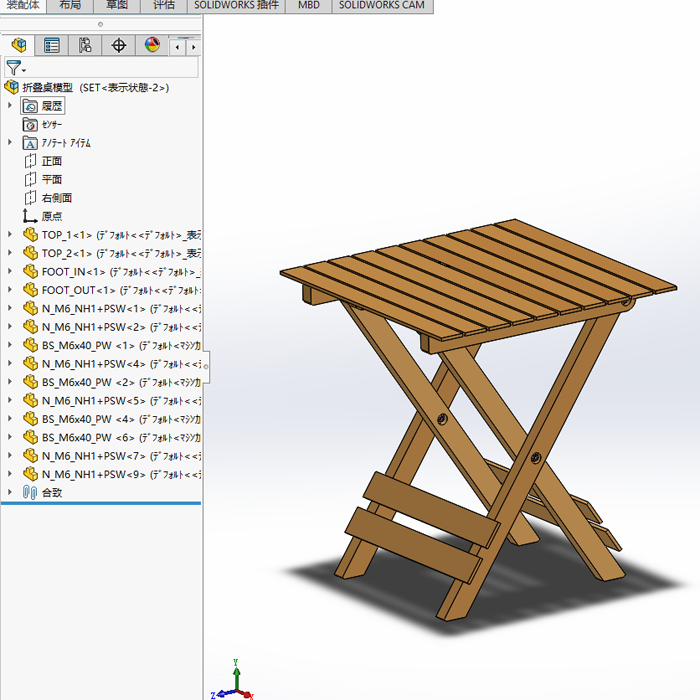Select the 平面 plane
The image size is (700, 700).
coord(43,179)
